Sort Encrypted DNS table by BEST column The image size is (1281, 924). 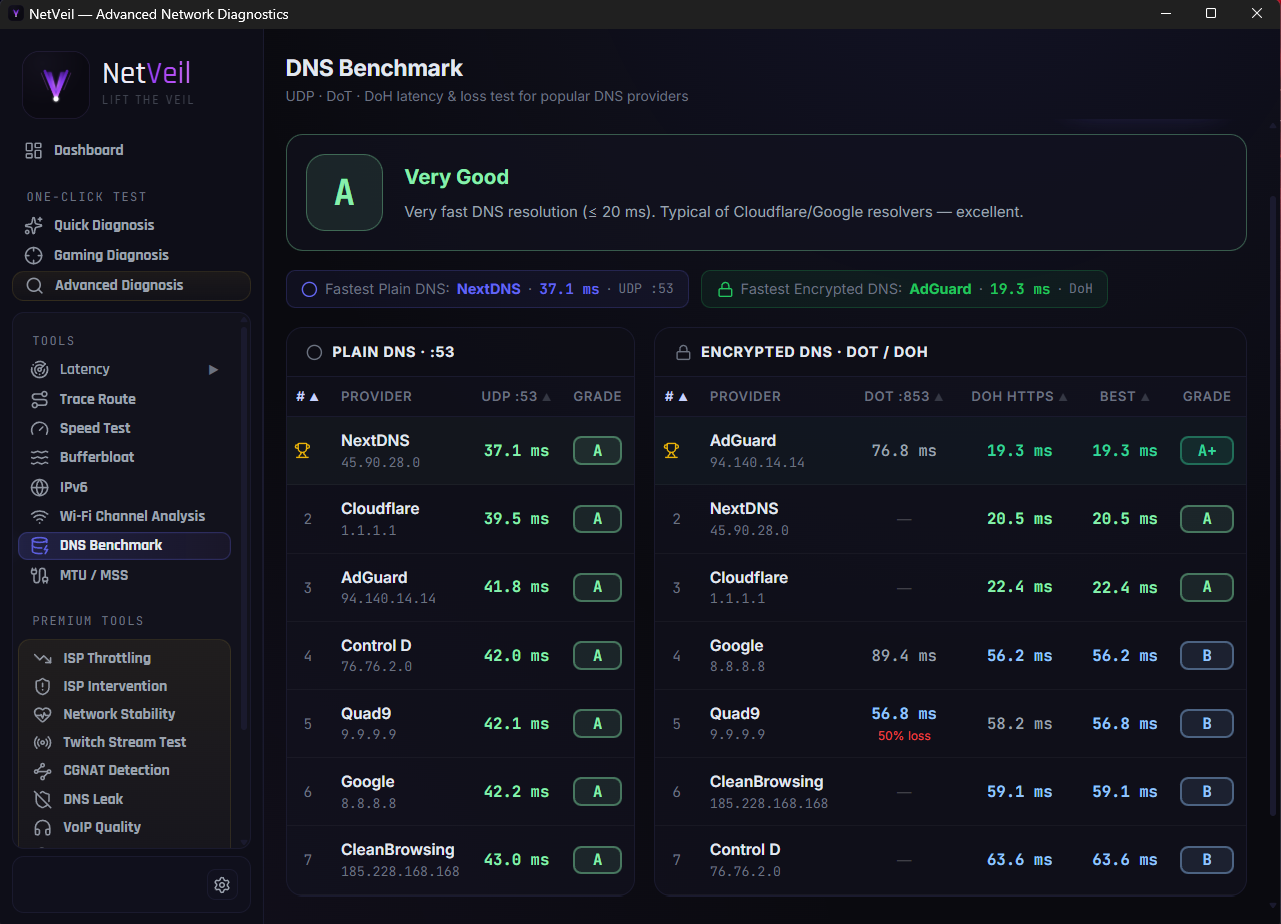coord(1124,396)
